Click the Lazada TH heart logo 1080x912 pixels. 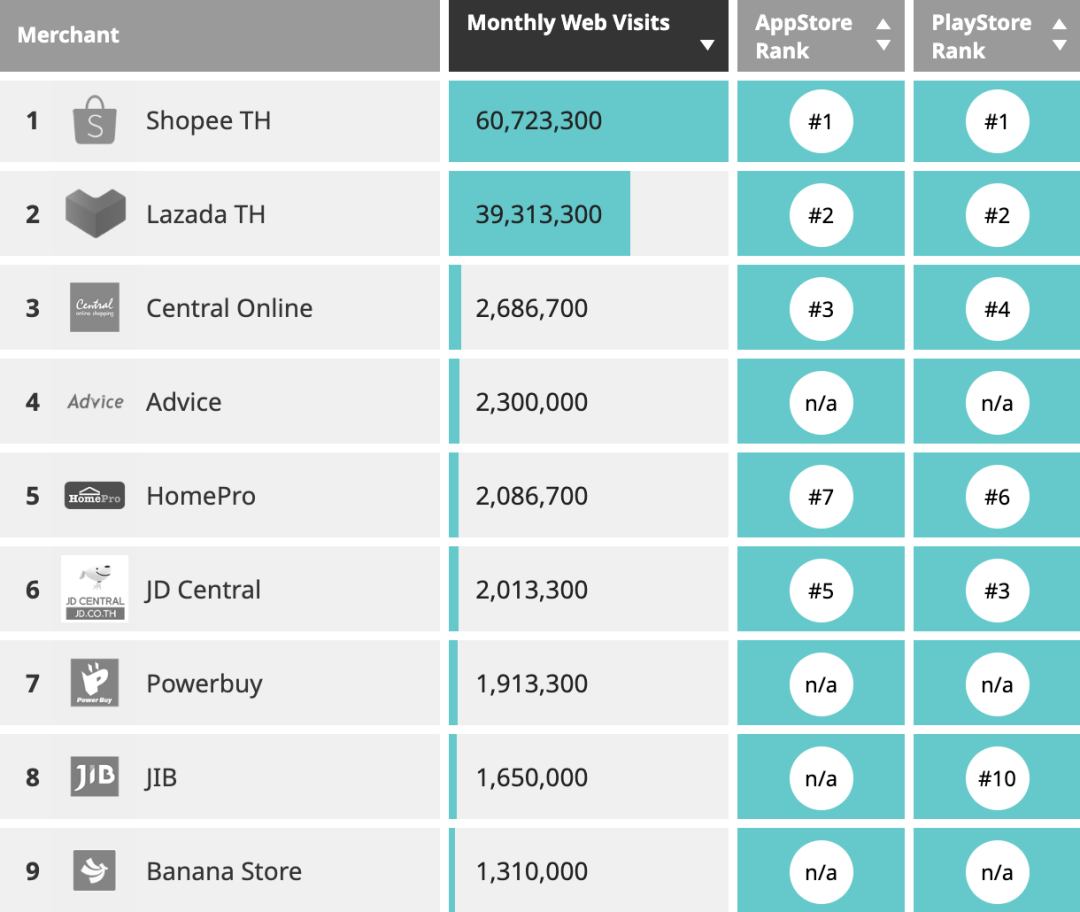tap(96, 214)
